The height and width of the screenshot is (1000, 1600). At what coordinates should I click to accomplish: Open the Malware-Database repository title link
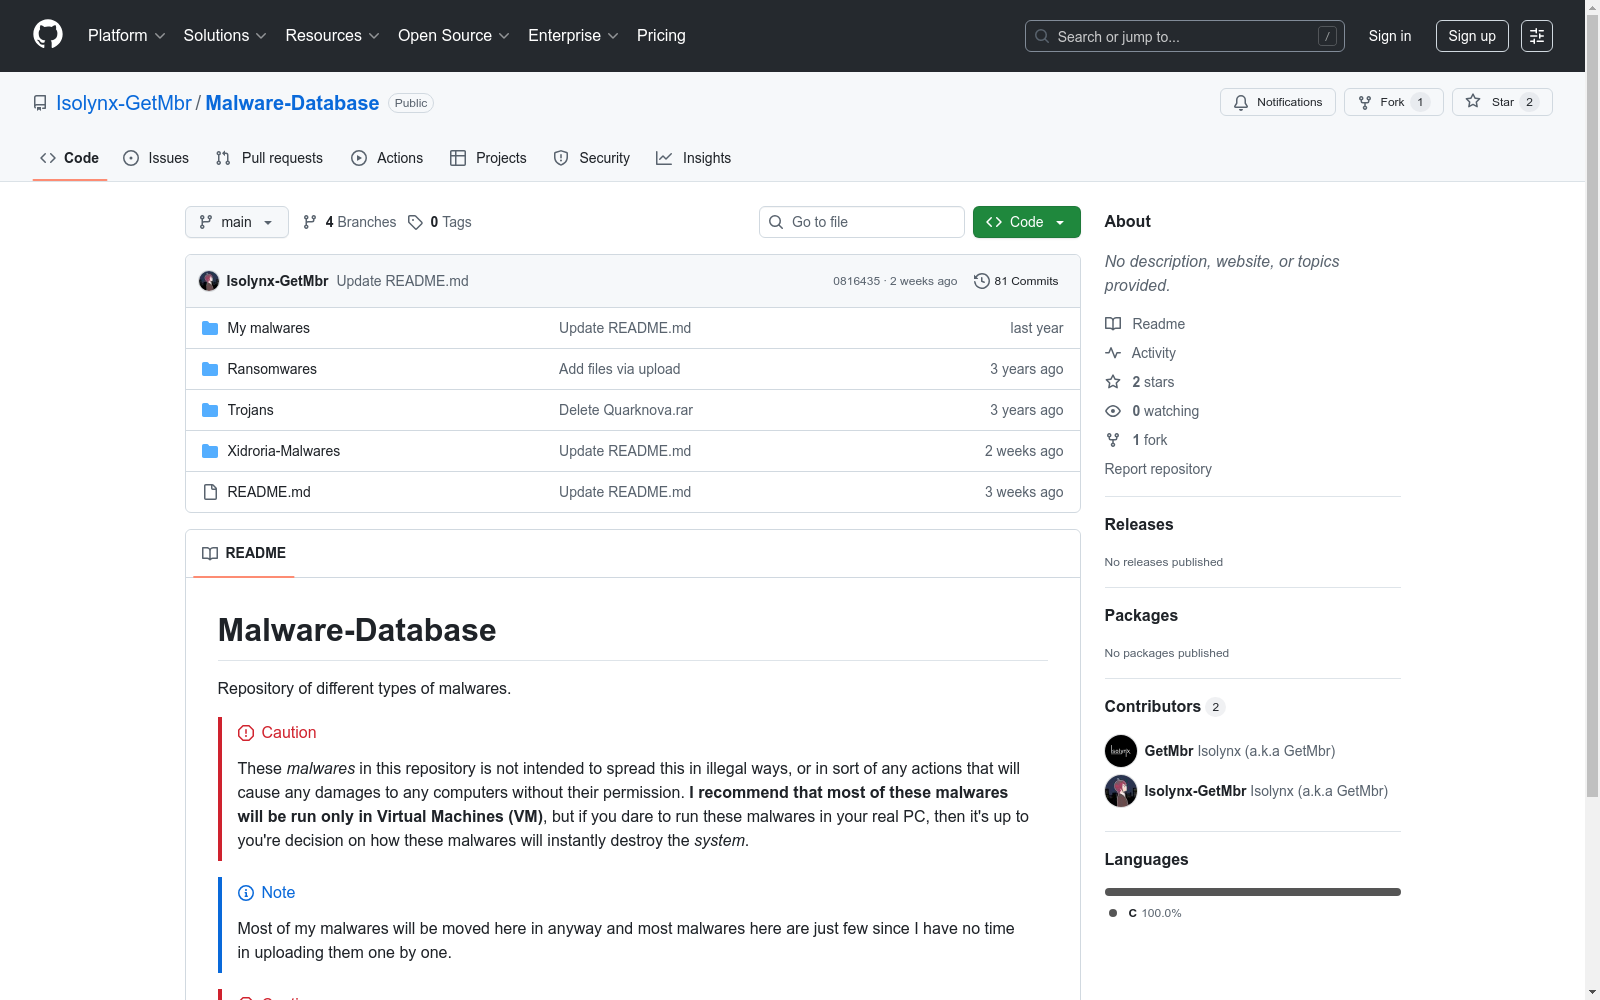tap(292, 103)
